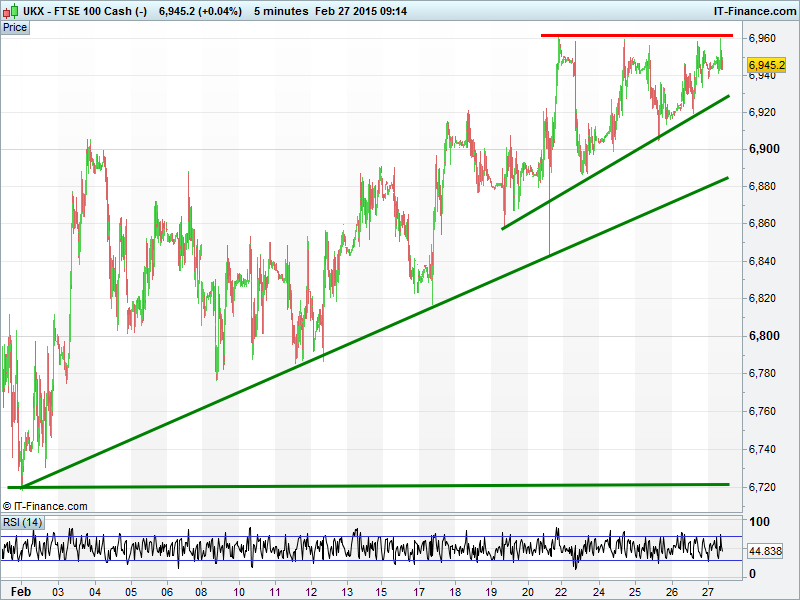The height and width of the screenshot is (600, 800).
Task: Click the 44.838 RSI value label
Action: pyautogui.click(x=765, y=551)
